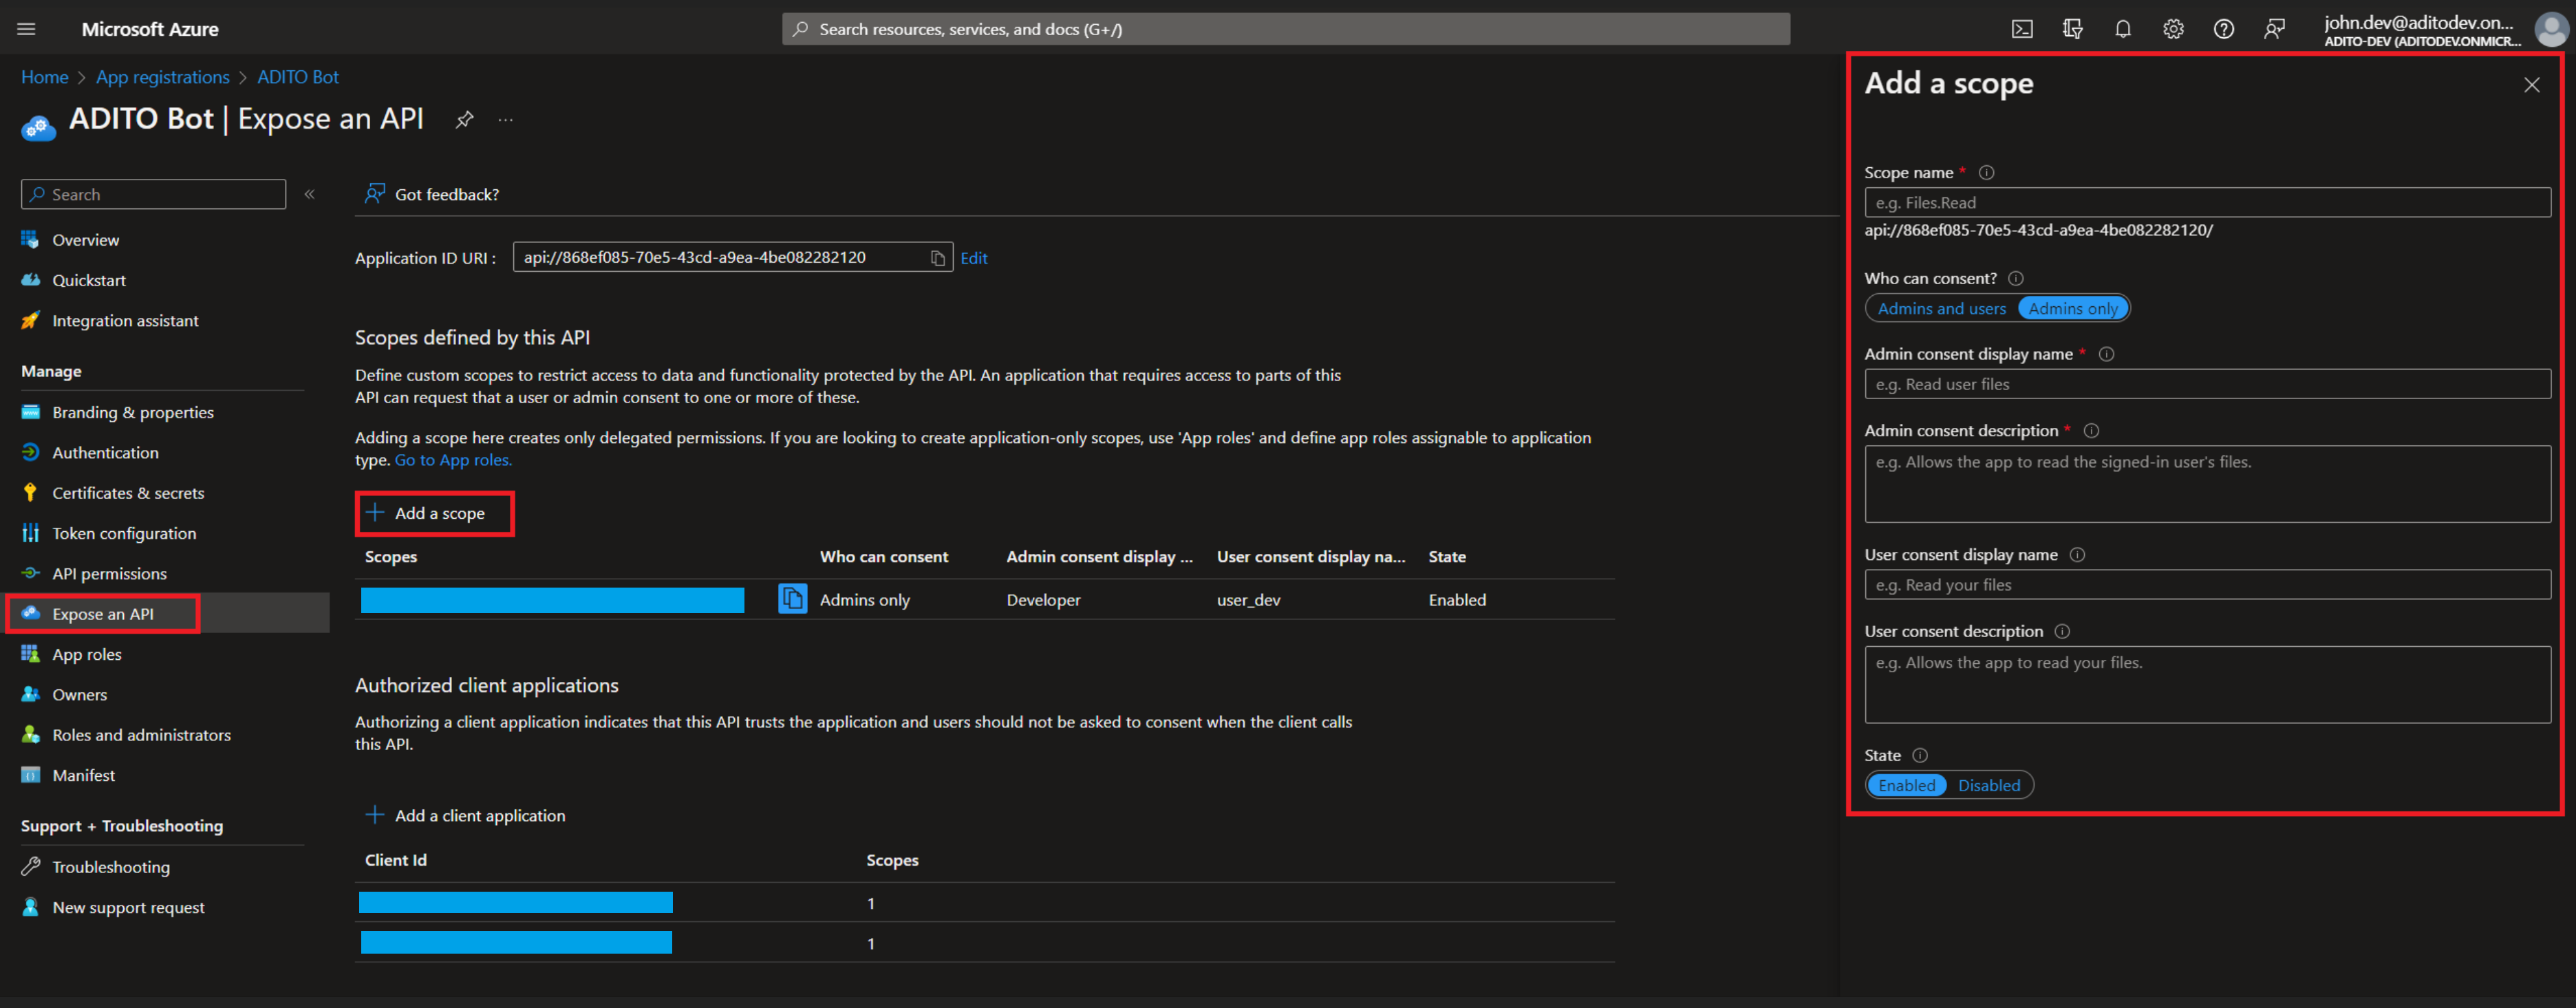The image size is (2576, 1008).
Task: Click Add a scope button
Action: coord(426,513)
